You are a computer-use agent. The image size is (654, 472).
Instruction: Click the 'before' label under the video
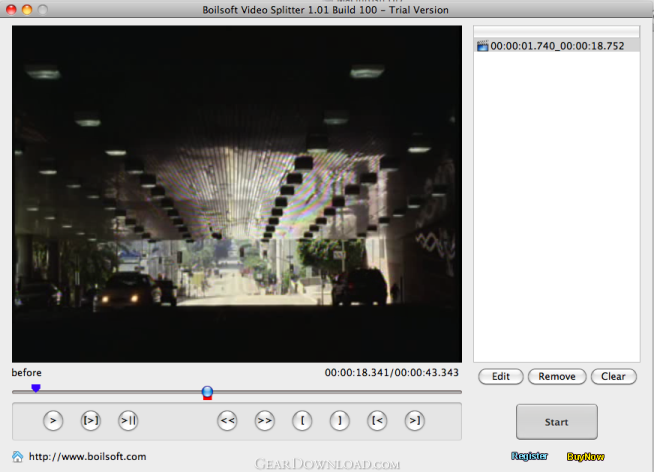27,373
